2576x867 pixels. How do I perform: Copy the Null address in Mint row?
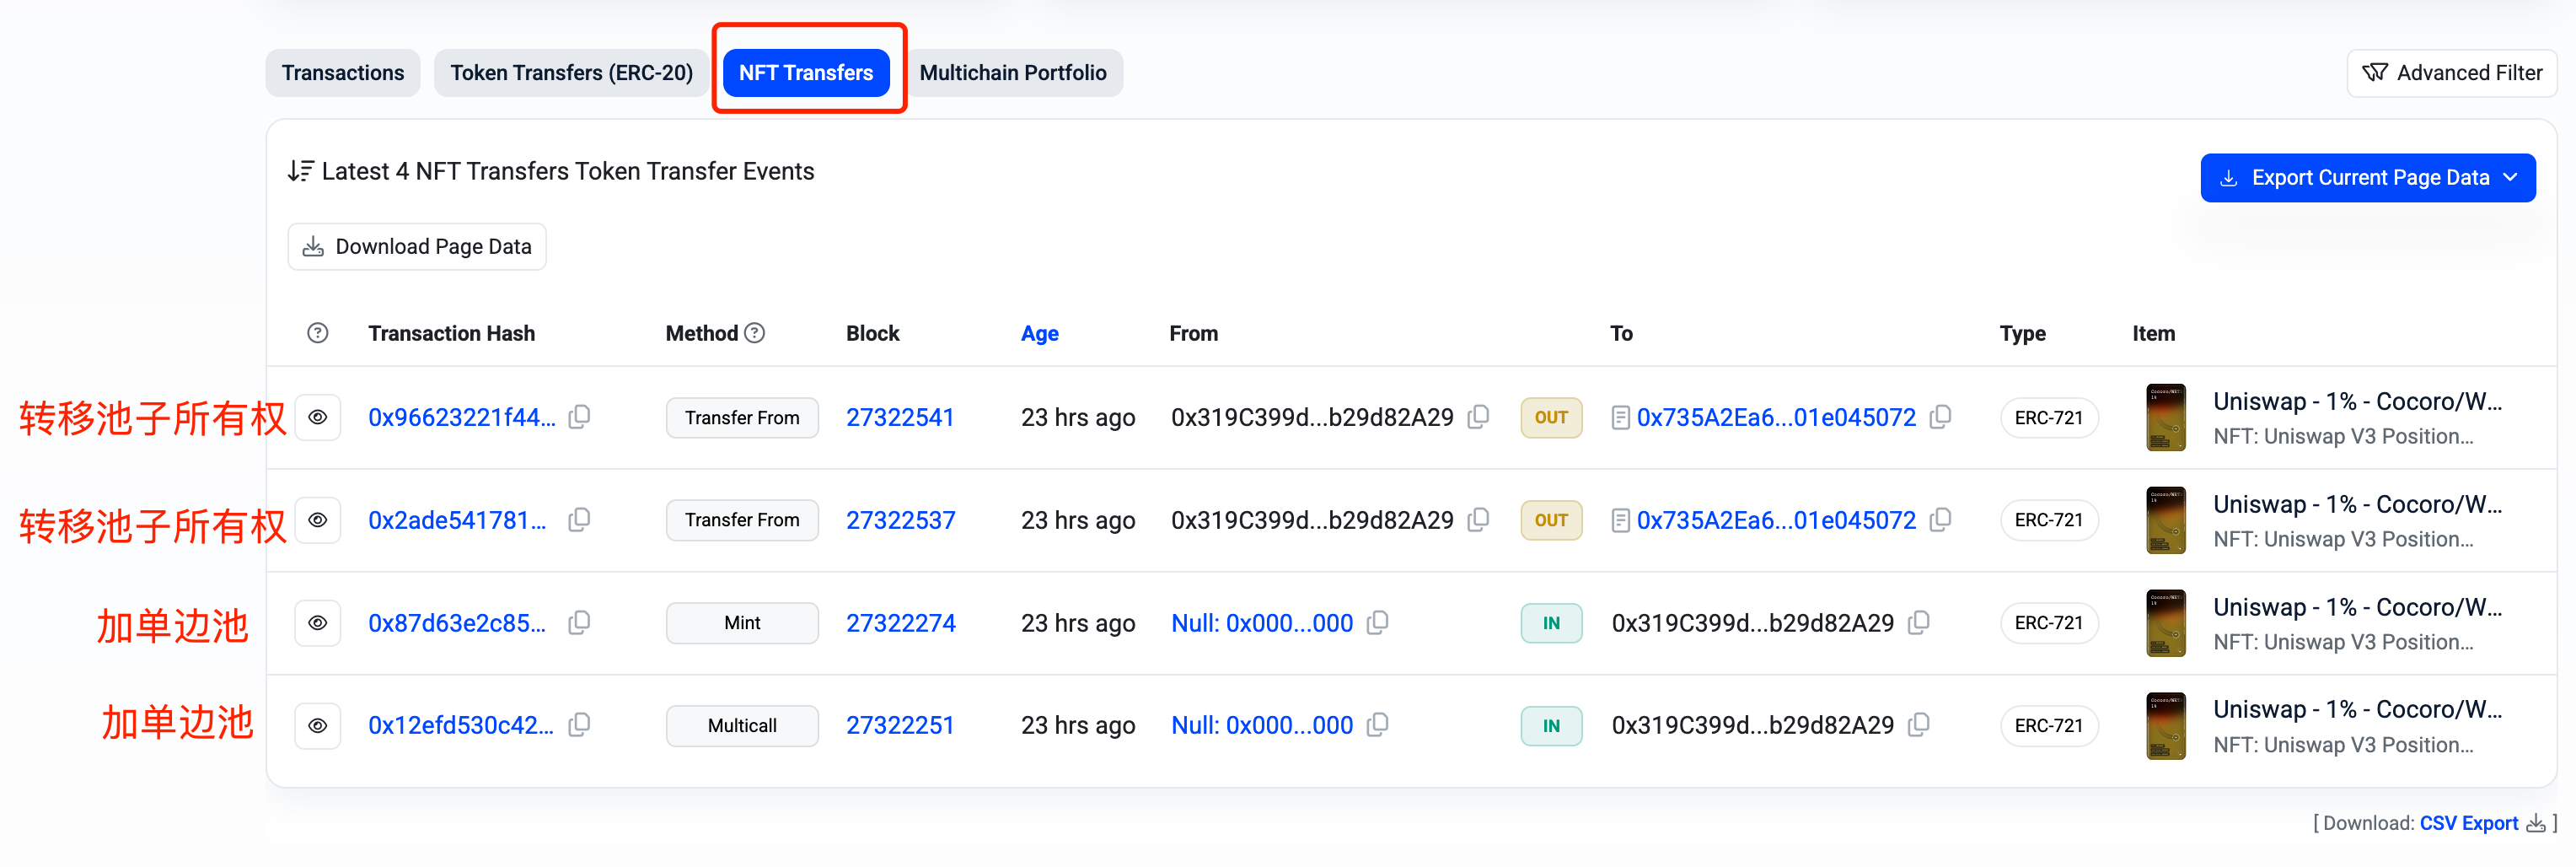pos(1377,623)
